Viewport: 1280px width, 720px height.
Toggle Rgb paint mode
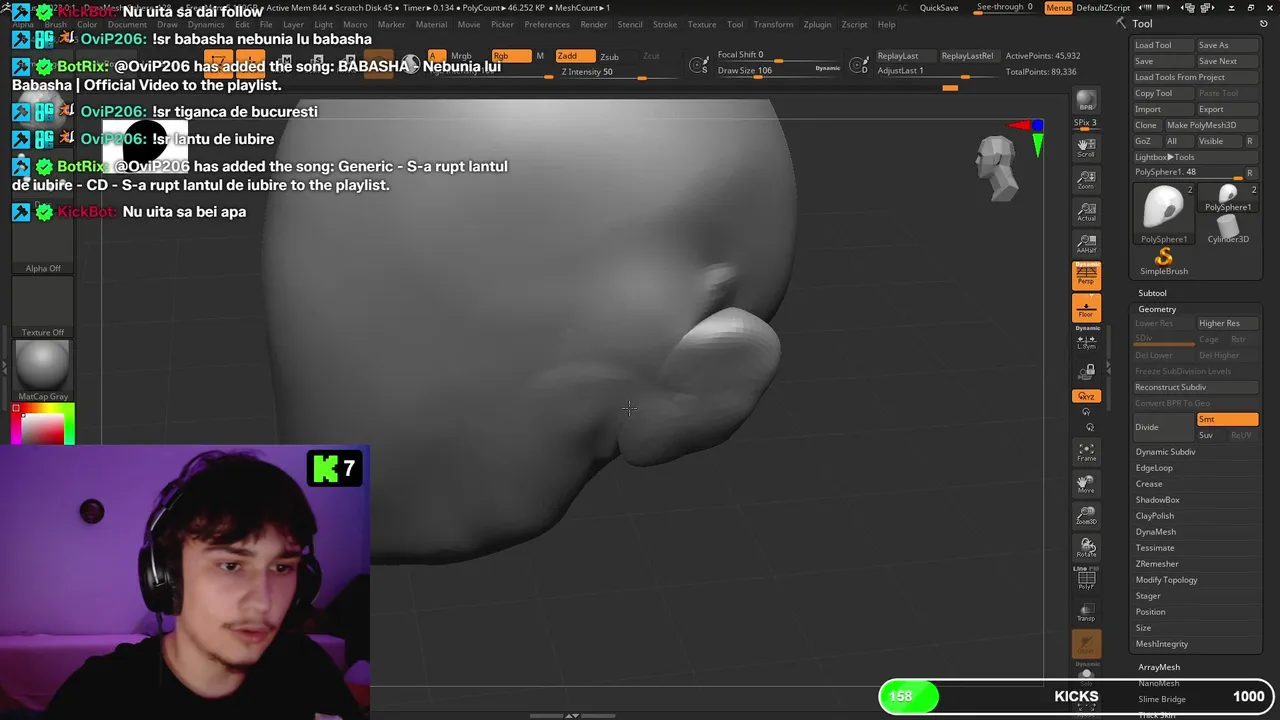point(511,56)
